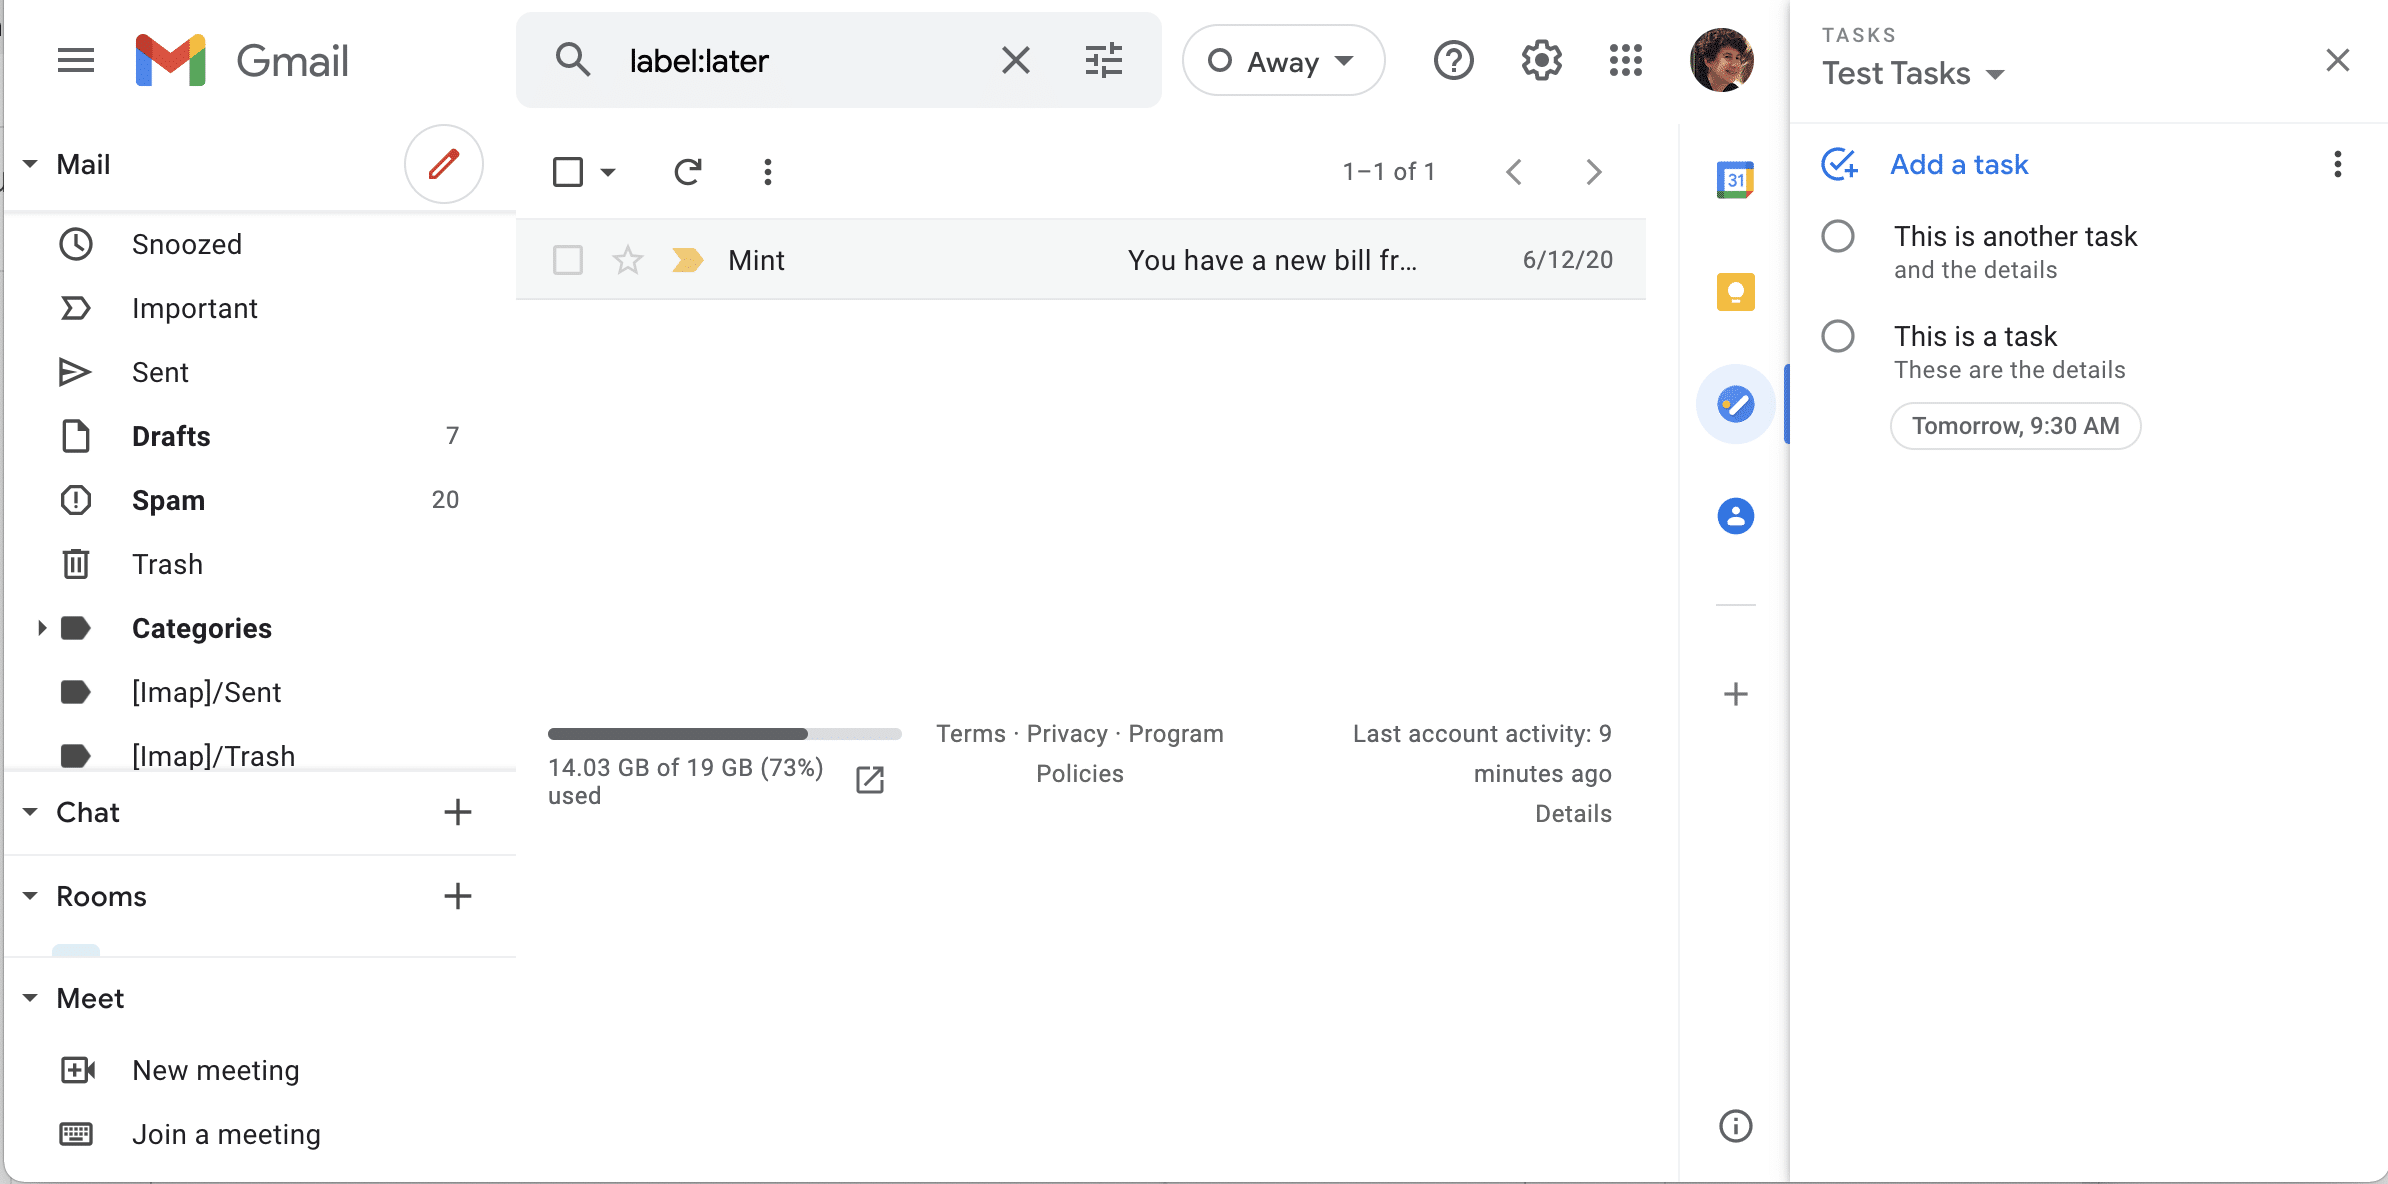Open the Away status dropdown

click(1283, 61)
